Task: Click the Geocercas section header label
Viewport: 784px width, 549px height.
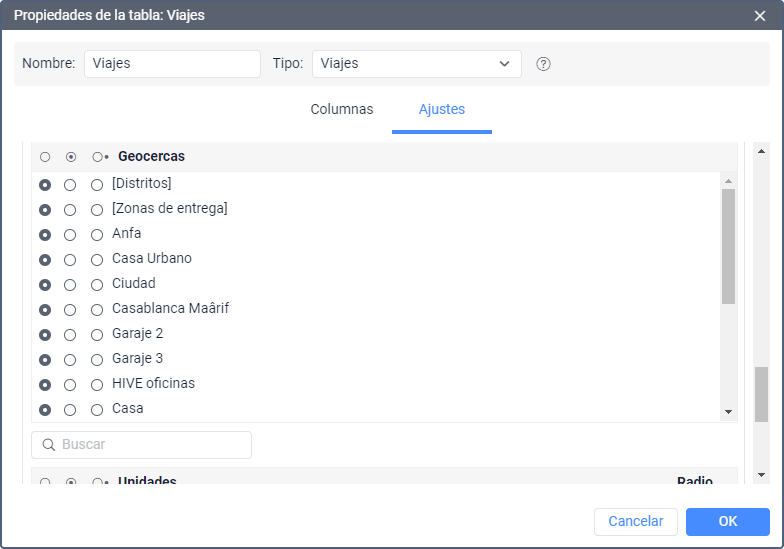Action: (x=152, y=156)
